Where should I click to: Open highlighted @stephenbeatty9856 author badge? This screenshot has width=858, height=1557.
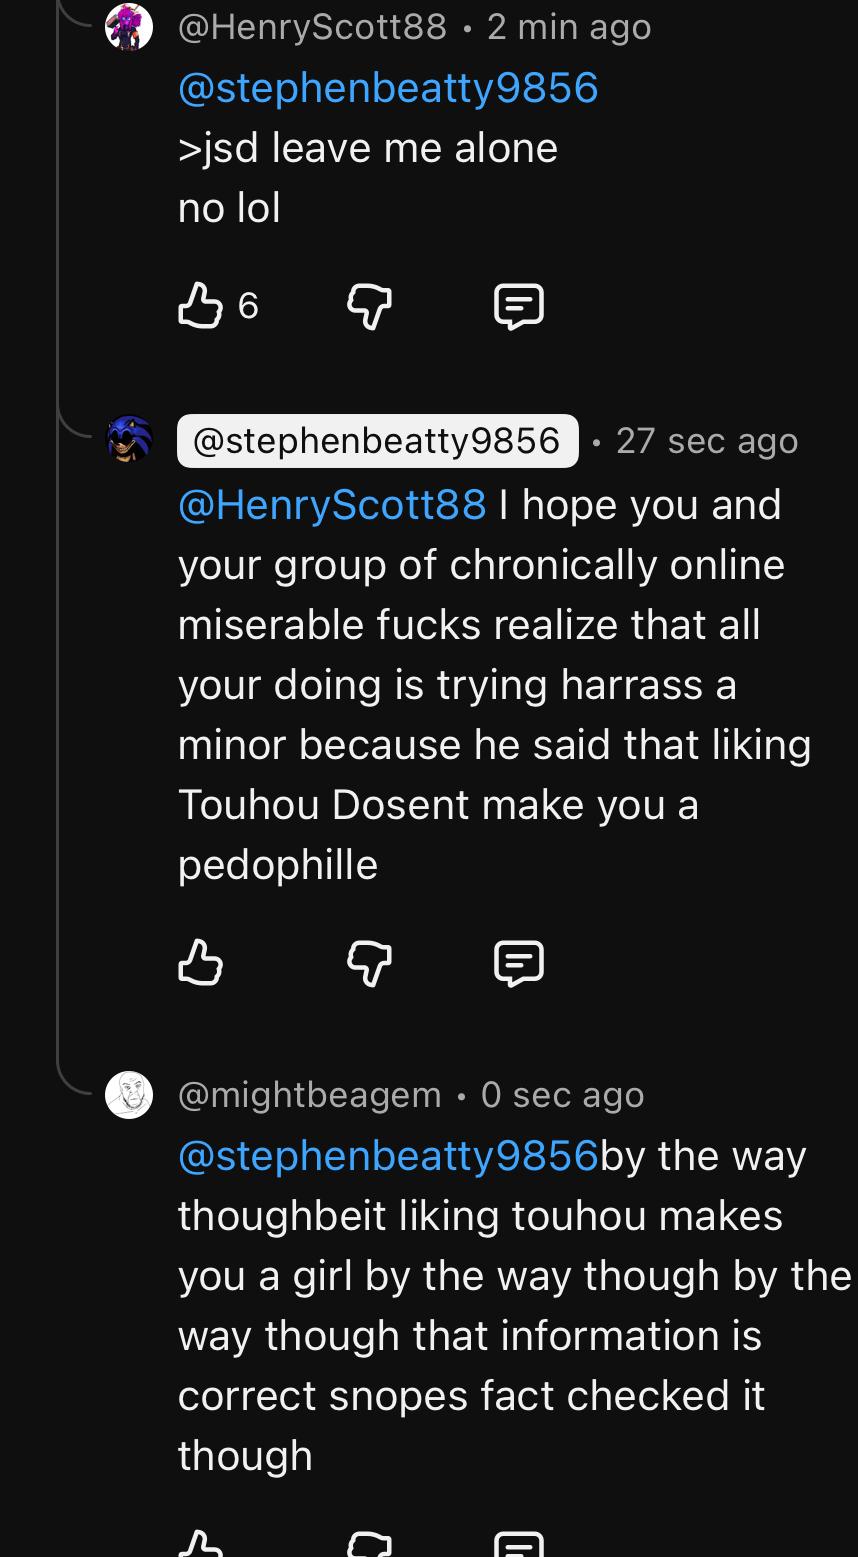377,441
